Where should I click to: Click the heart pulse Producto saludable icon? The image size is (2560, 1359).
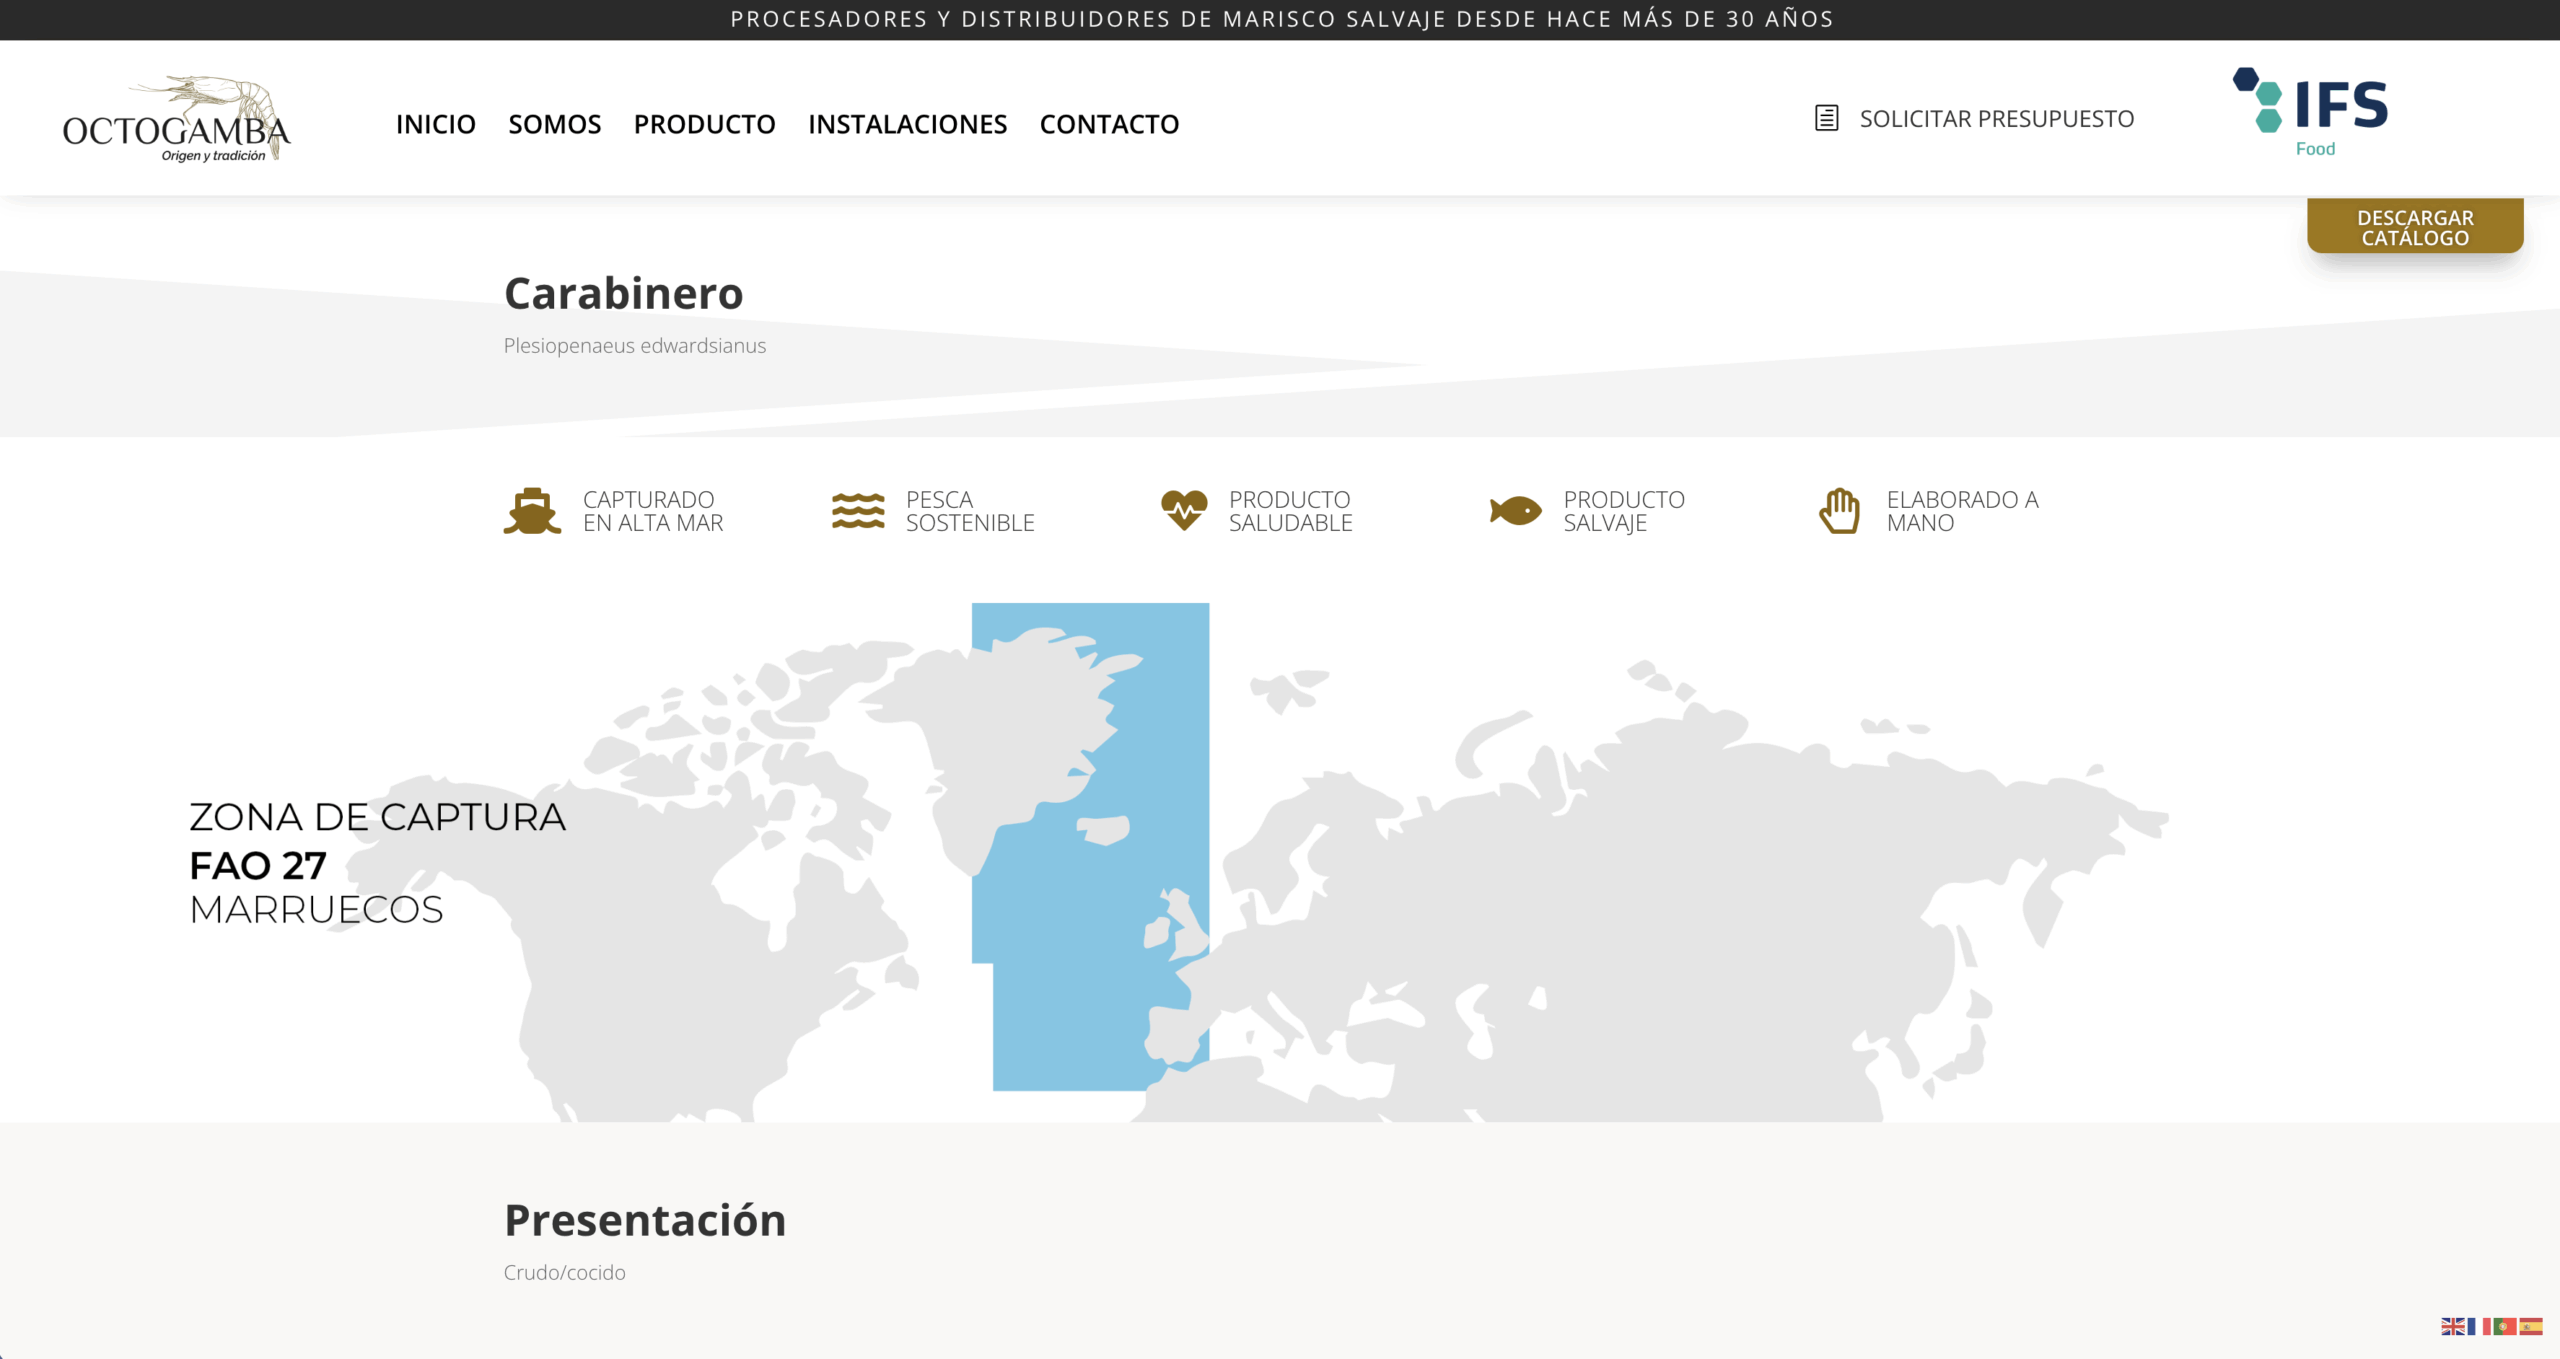pos(1184,510)
